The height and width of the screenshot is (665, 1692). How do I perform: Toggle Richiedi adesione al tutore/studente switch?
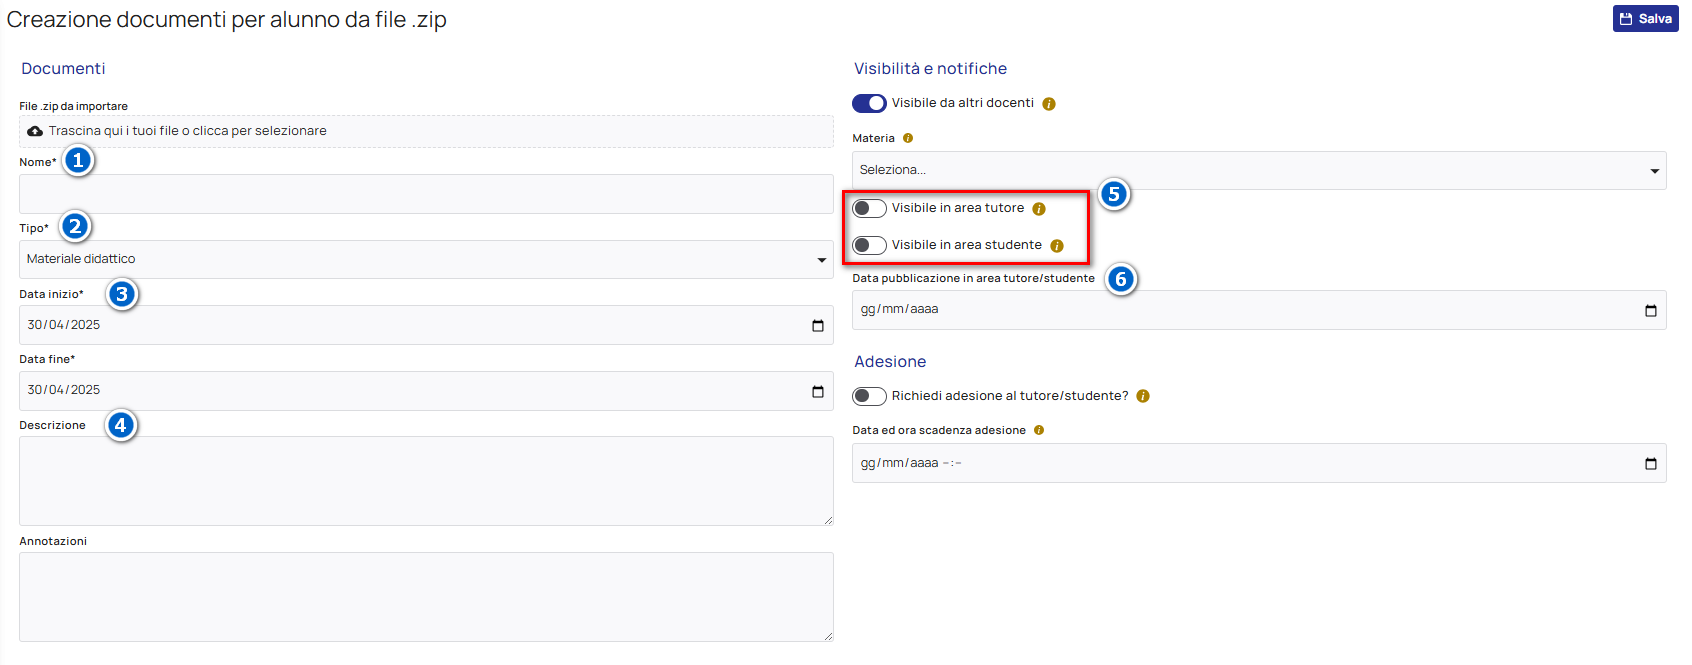pyautogui.click(x=869, y=396)
